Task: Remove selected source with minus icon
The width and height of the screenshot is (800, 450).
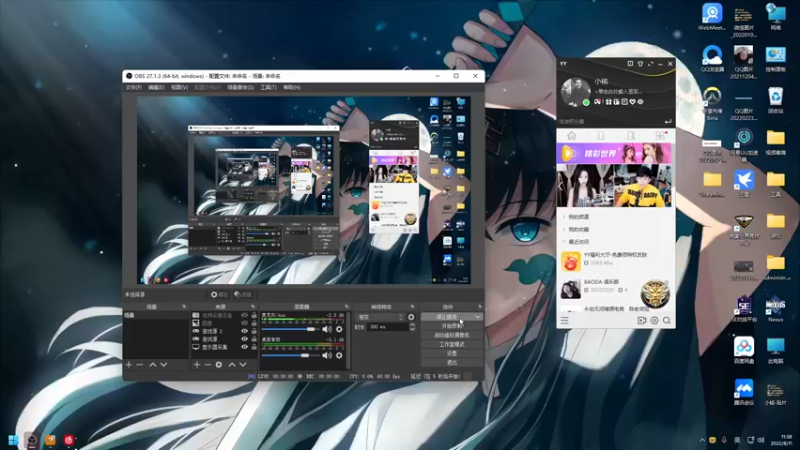Action: tap(208, 365)
